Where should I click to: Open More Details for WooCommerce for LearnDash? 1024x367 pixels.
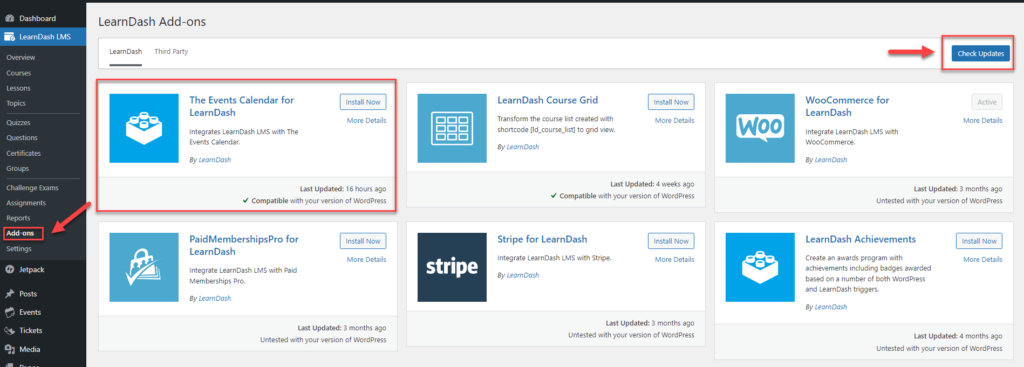tap(983, 121)
